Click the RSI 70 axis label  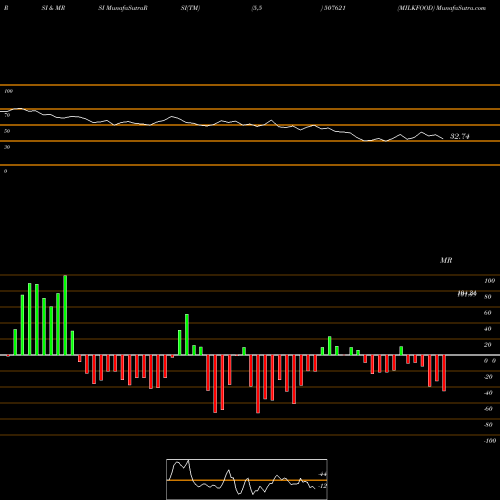point(7,115)
